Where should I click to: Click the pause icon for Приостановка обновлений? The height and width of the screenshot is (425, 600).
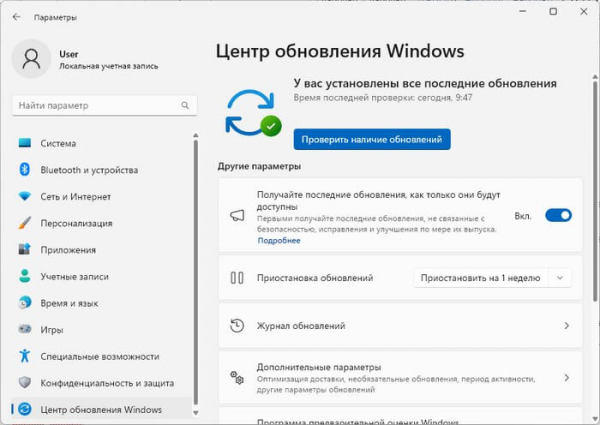click(237, 278)
